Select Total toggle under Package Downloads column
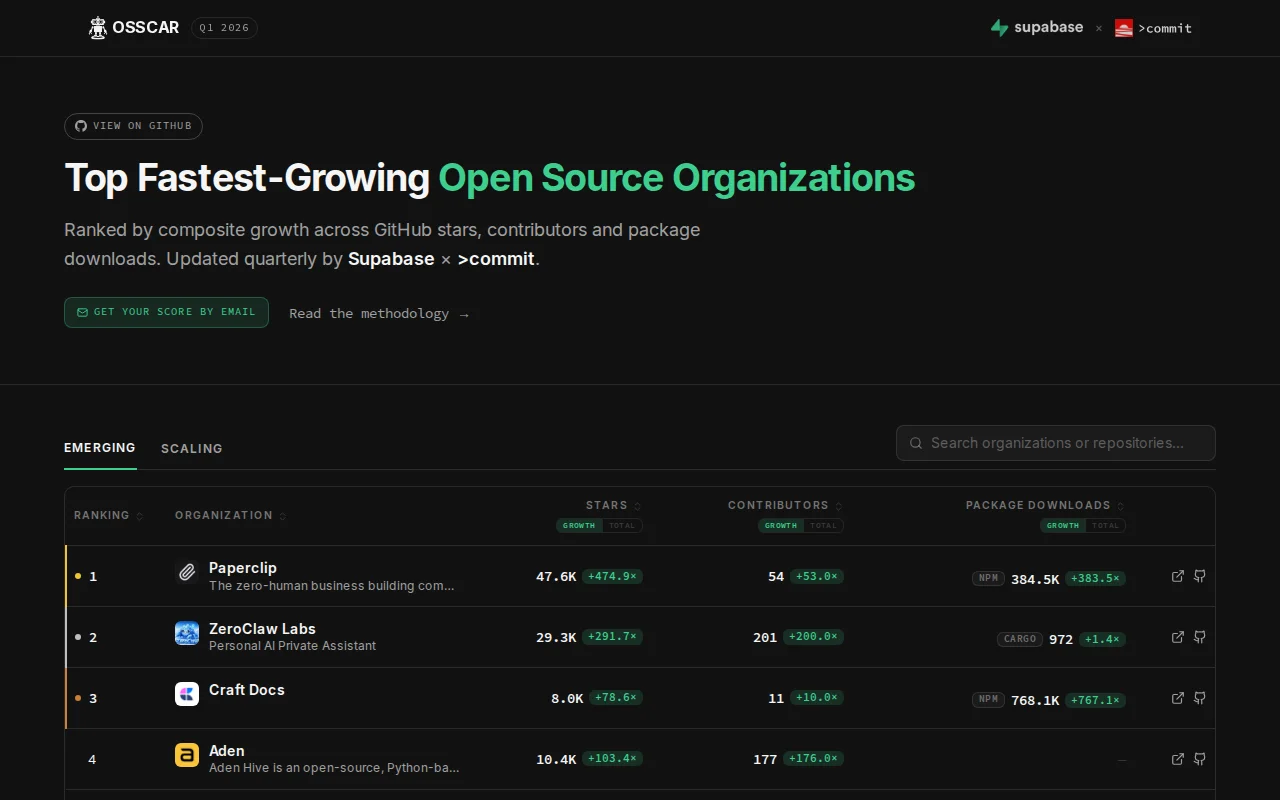Image resolution: width=1280 pixels, height=800 pixels. coord(1105,525)
